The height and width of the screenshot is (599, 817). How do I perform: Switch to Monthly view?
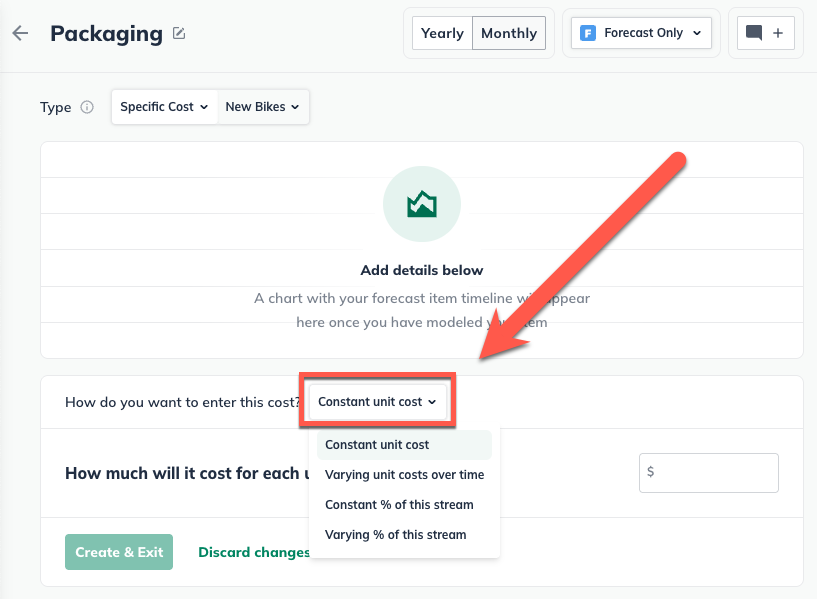(508, 33)
